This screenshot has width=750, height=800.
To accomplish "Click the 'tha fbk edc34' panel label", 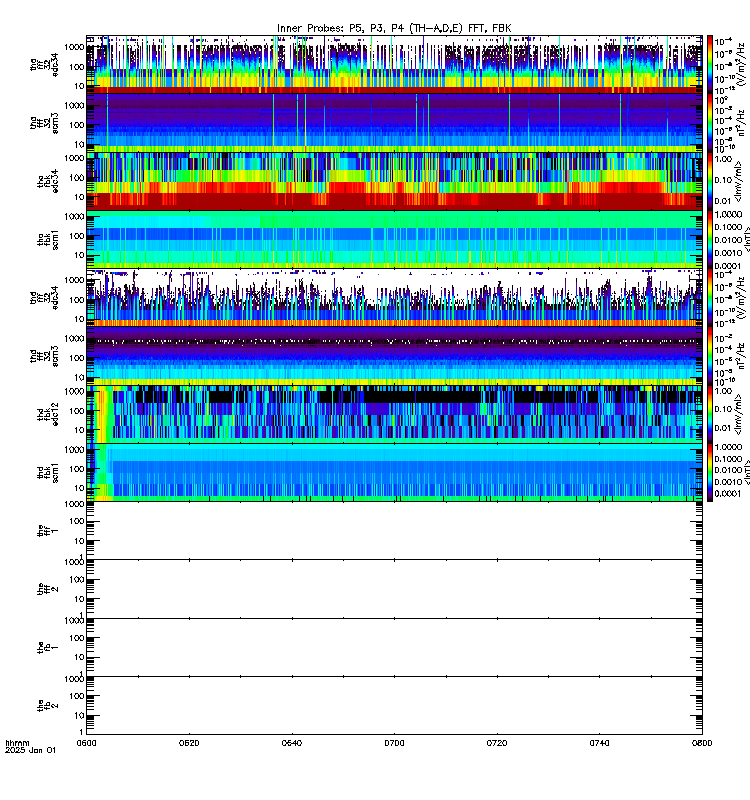I will (48, 181).
